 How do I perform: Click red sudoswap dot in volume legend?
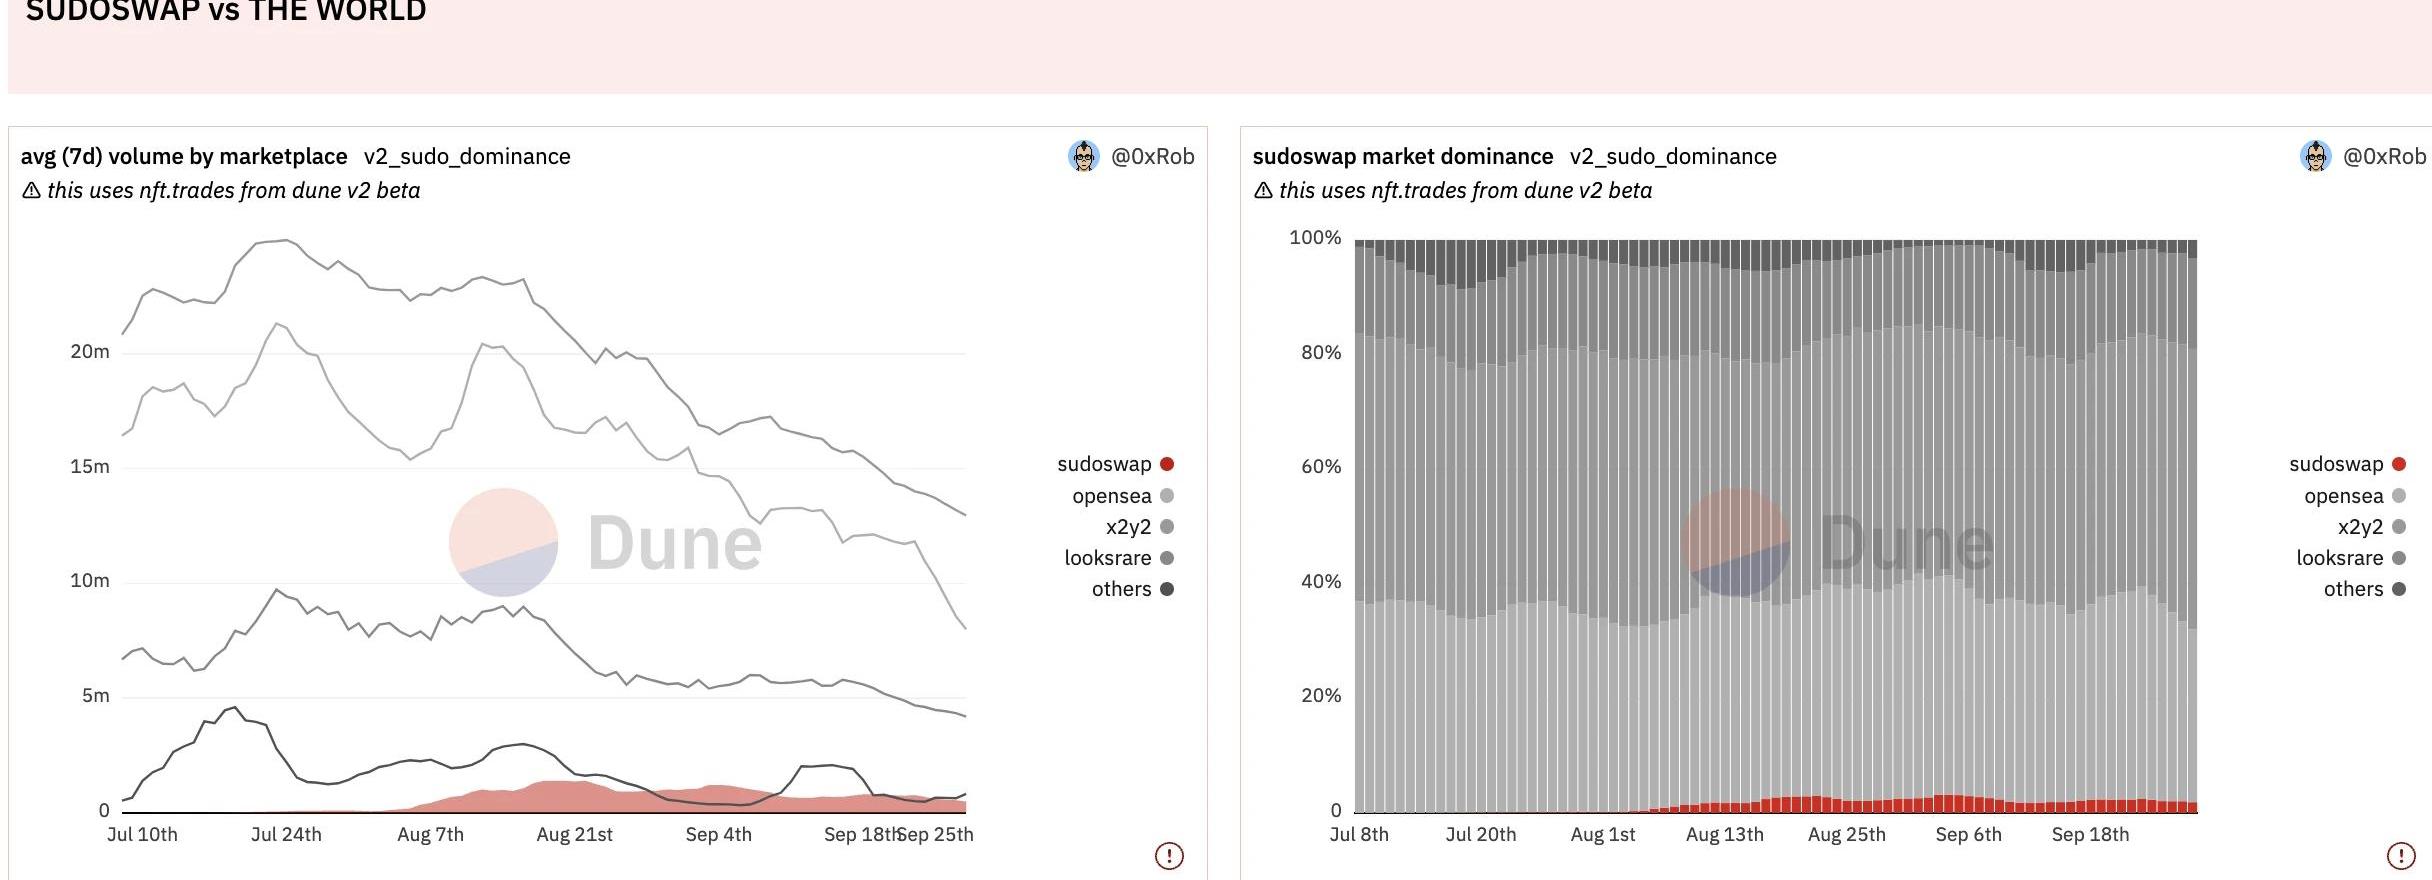[x=1167, y=464]
